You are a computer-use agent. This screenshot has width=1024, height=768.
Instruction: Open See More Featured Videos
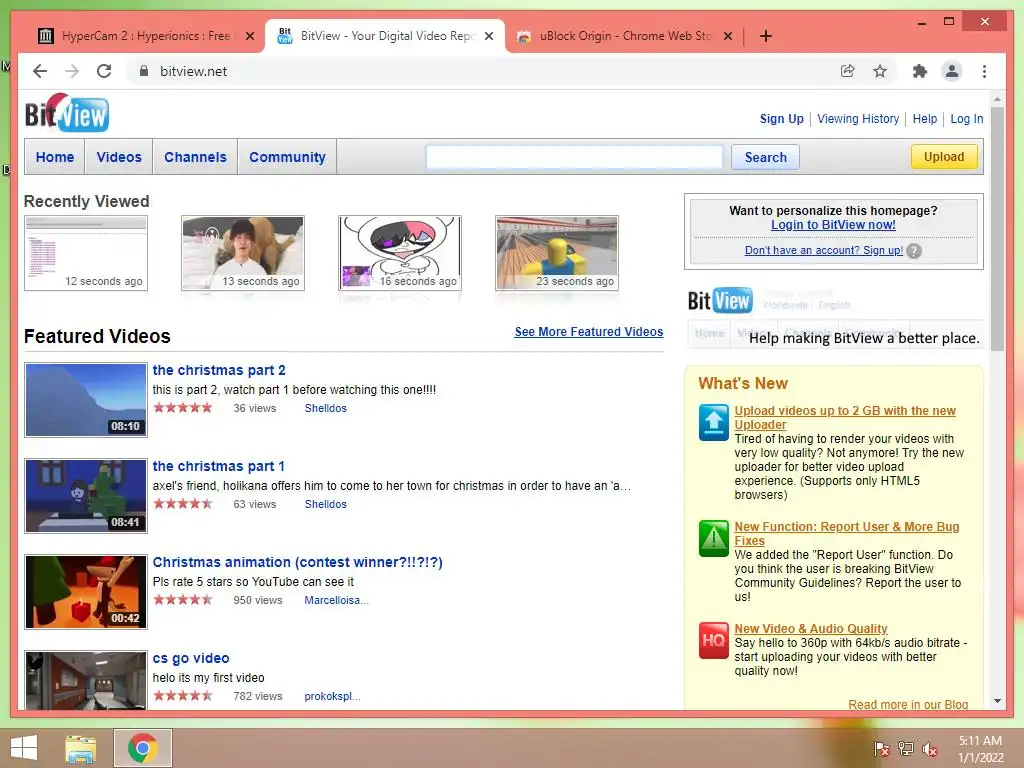coord(588,332)
